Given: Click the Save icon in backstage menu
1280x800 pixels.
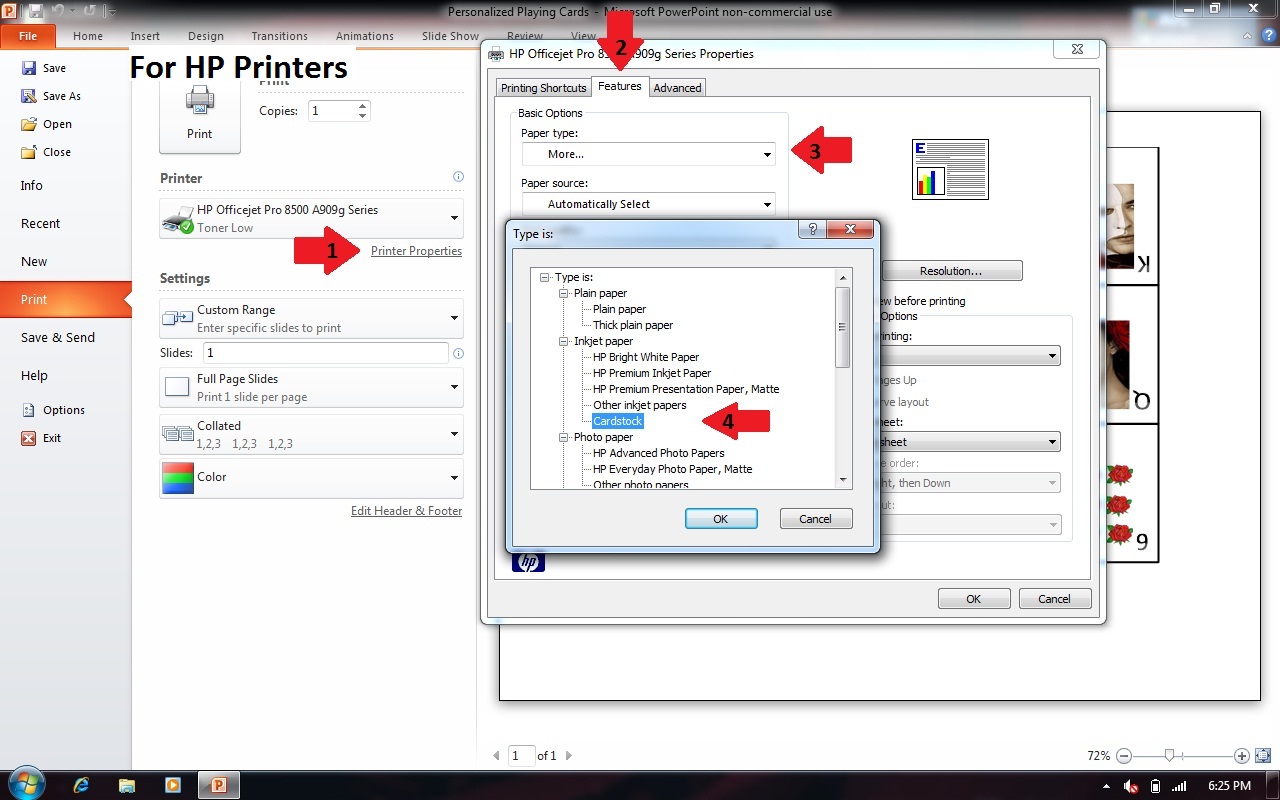Looking at the screenshot, I should (x=28, y=68).
